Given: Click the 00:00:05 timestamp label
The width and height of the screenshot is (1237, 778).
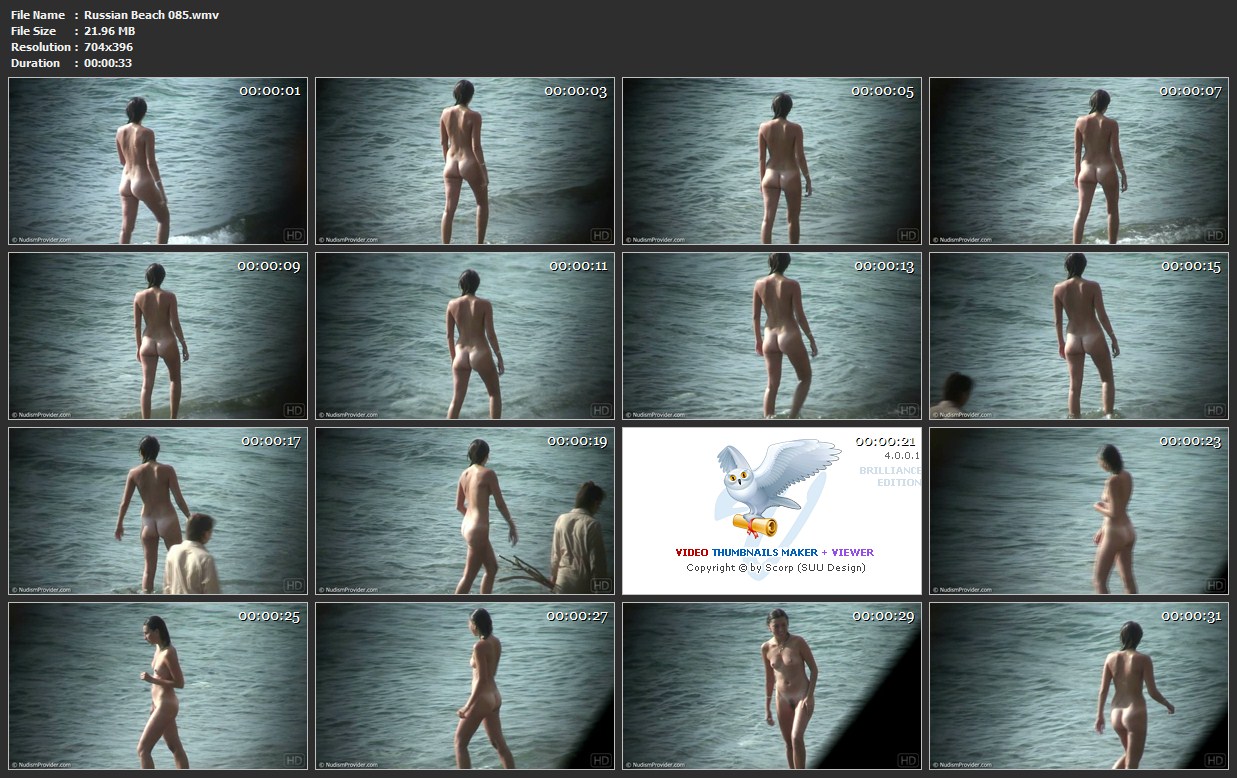Looking at the screenshot, I should point(882,91).
